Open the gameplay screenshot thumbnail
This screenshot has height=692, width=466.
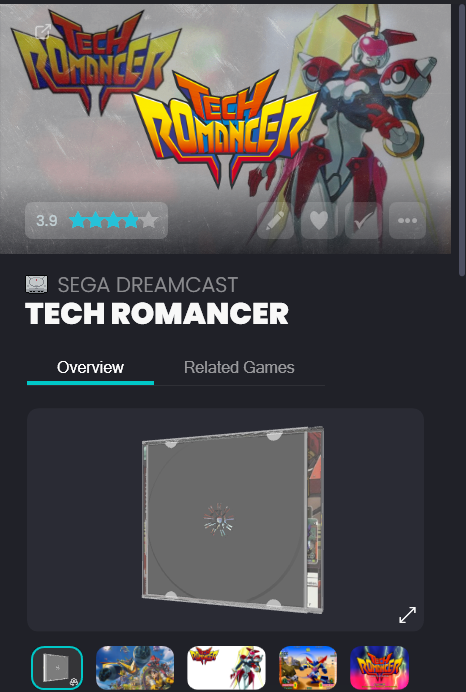point(308,668)
